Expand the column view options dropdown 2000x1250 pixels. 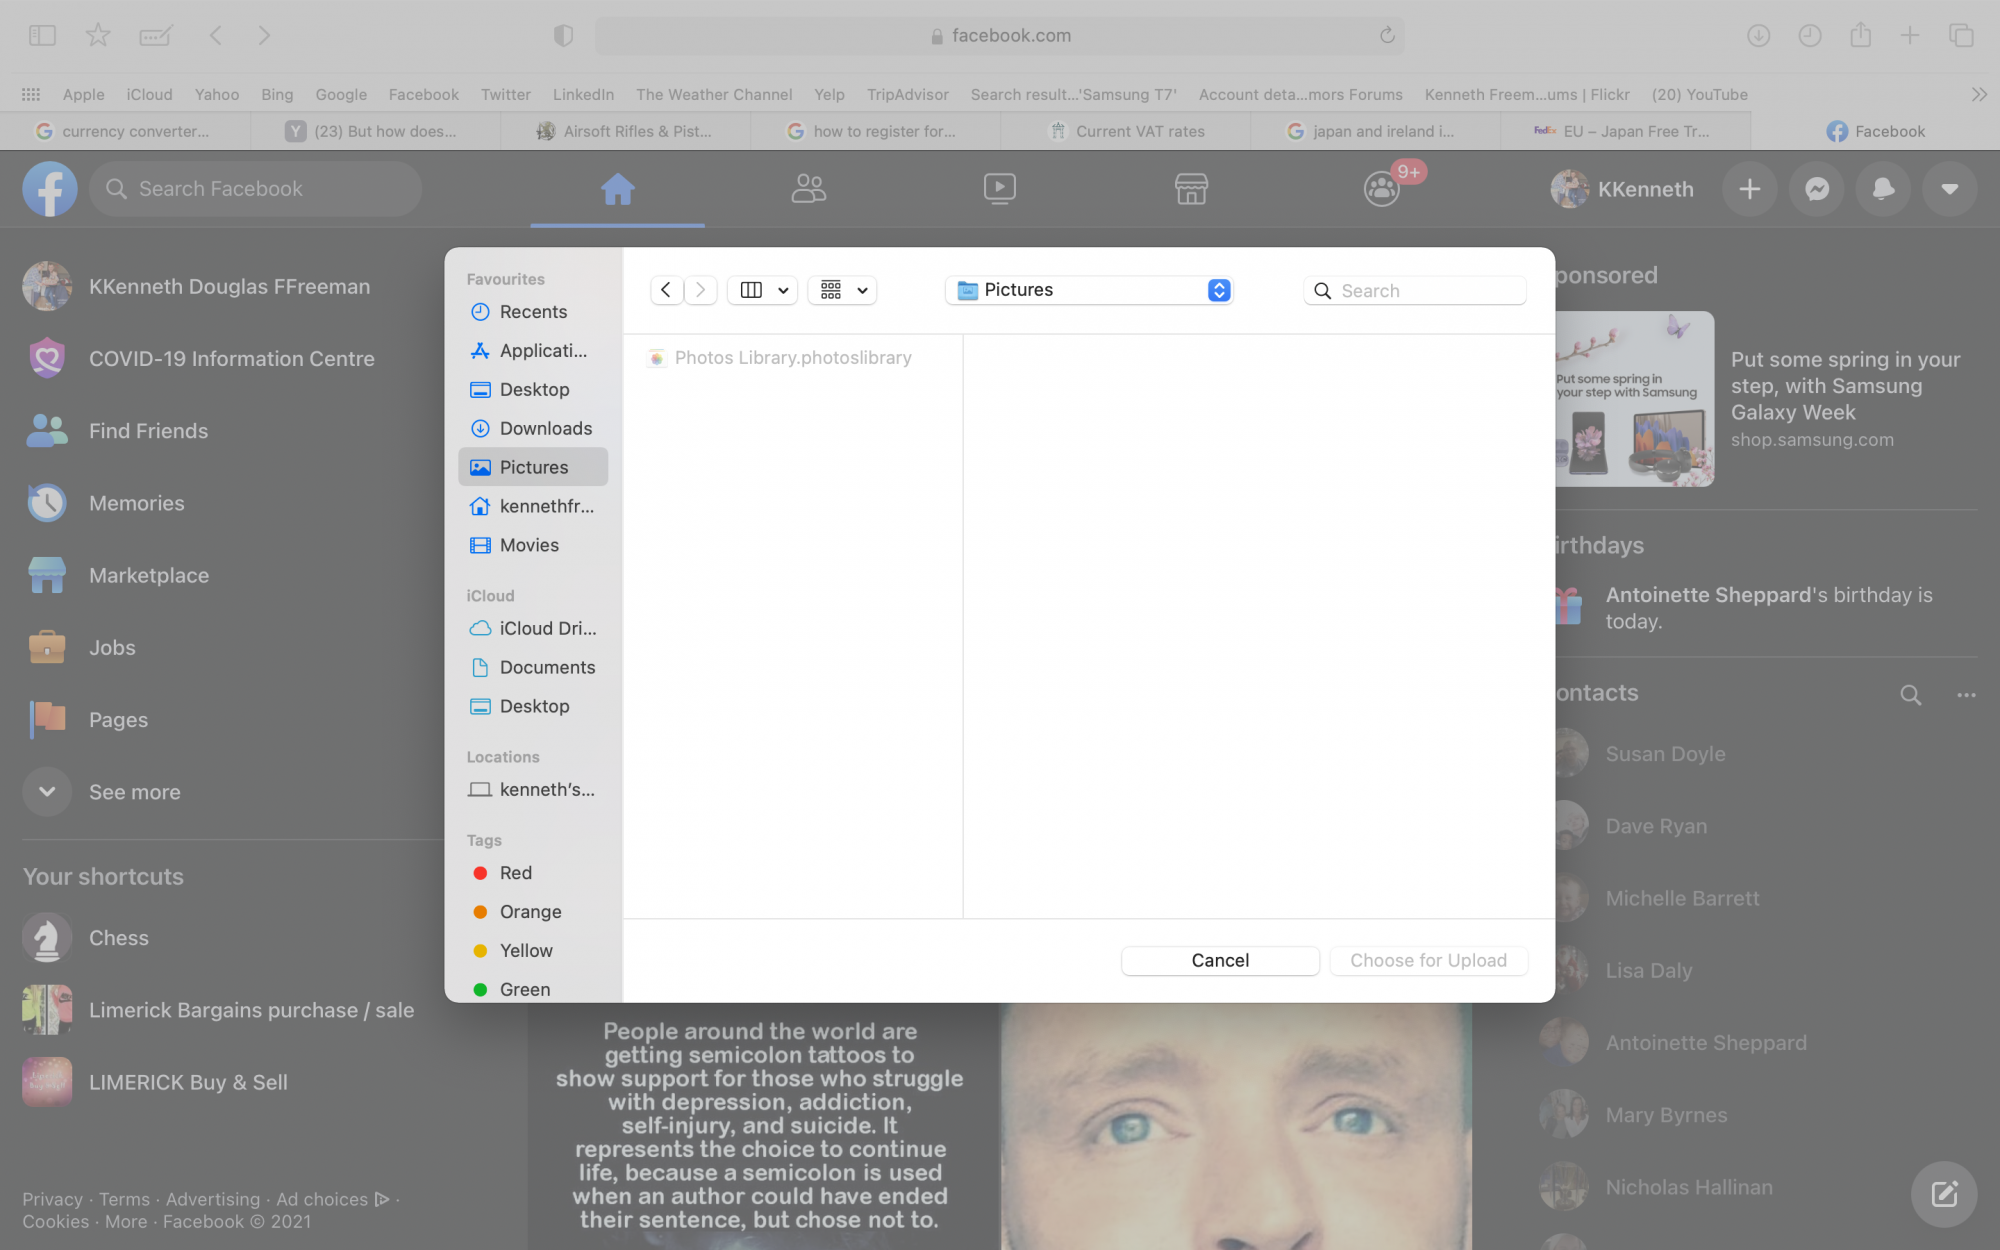click(x=763, y=290)
